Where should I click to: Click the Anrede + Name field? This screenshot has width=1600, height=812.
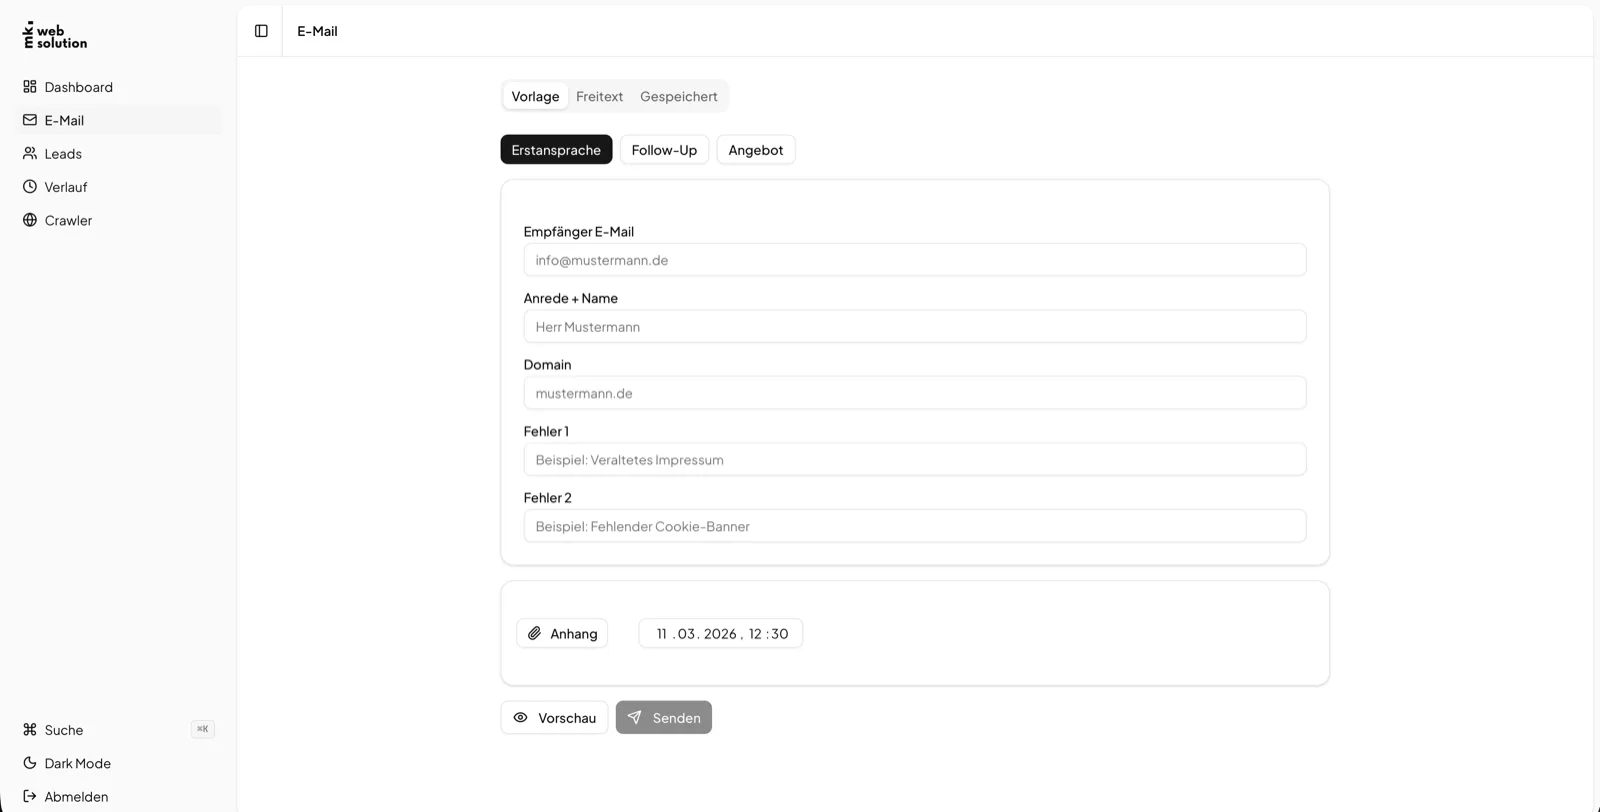click(915, 327)
